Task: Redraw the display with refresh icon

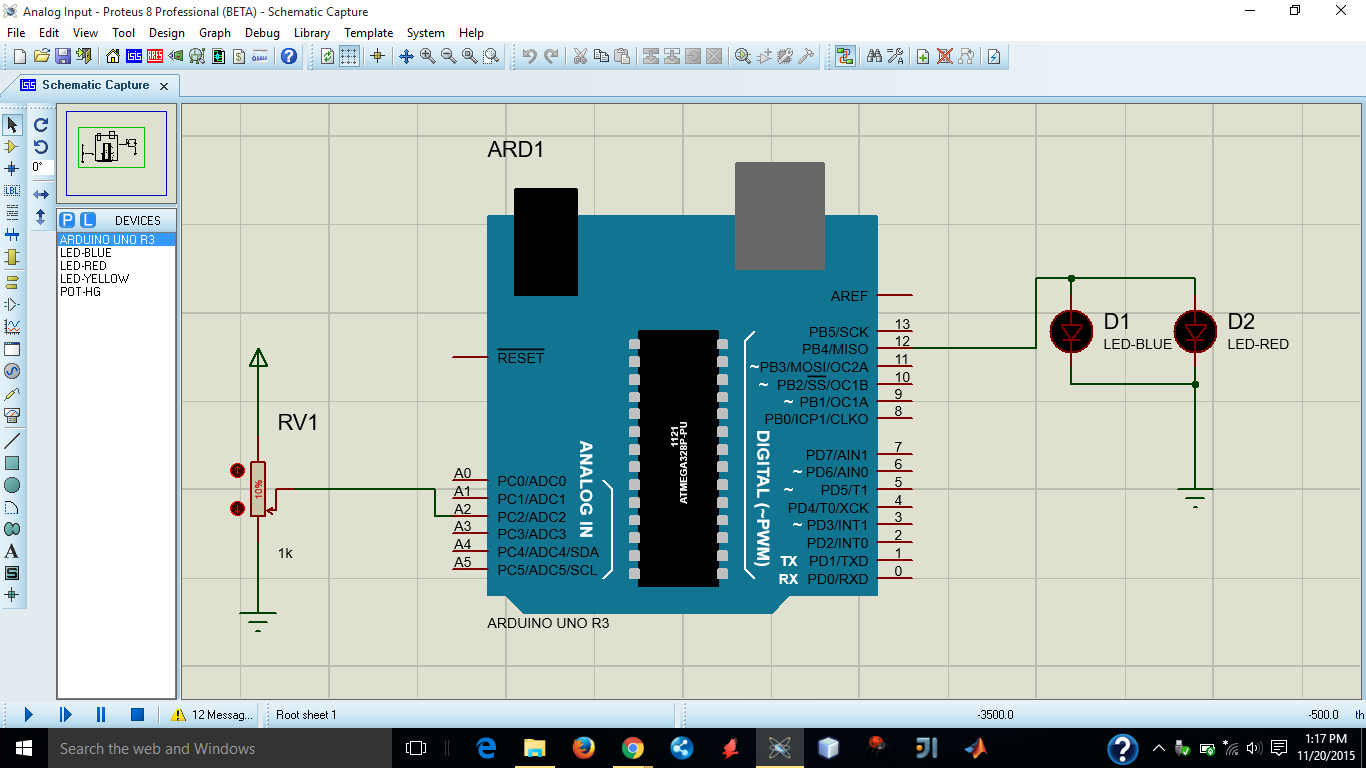Action: 327,56
